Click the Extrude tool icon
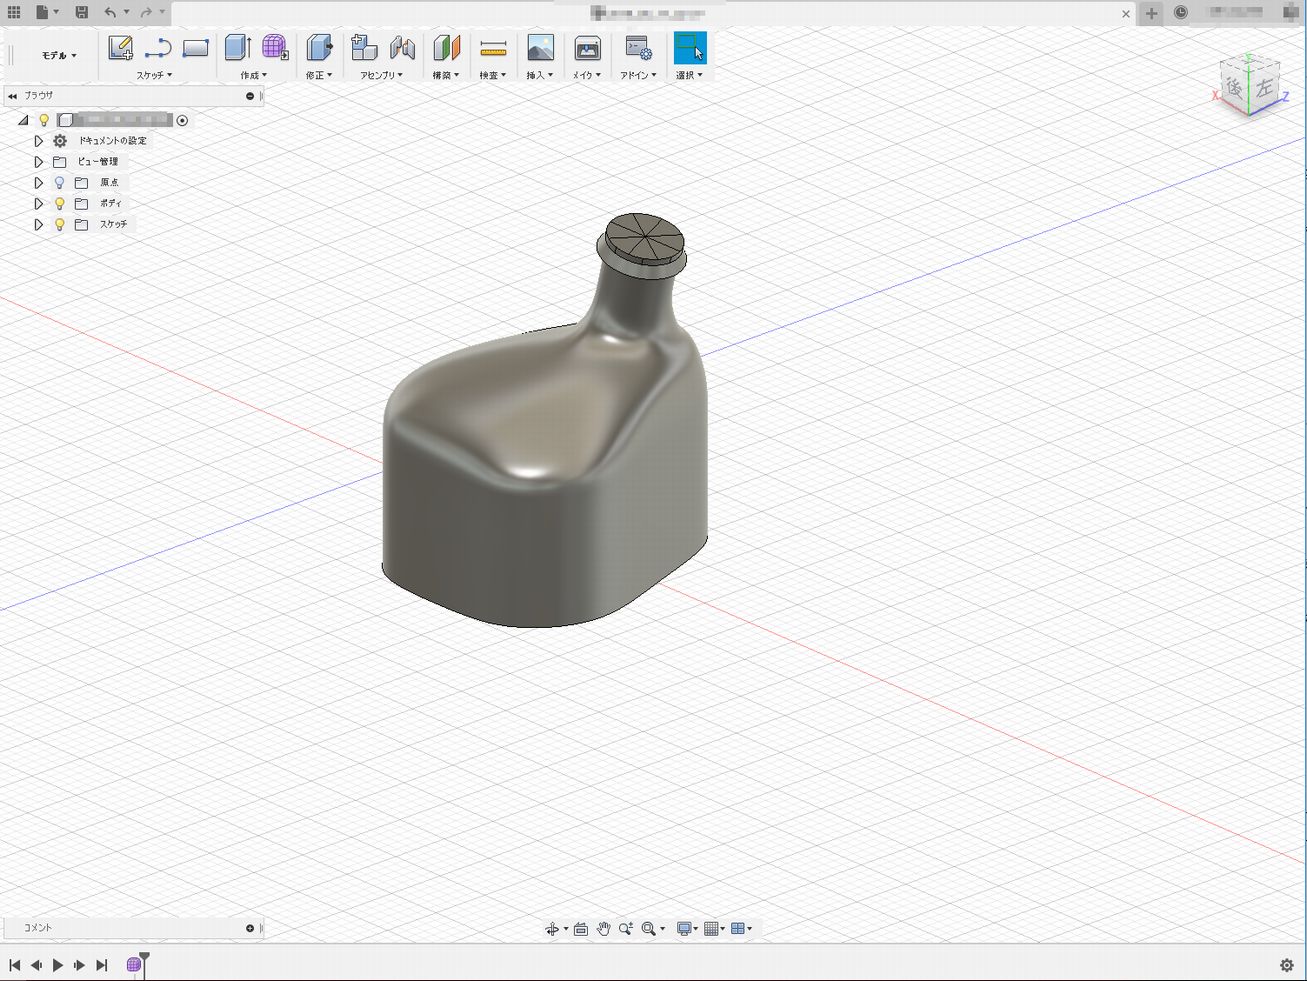Screen dimensions: 1307x981 237,48
